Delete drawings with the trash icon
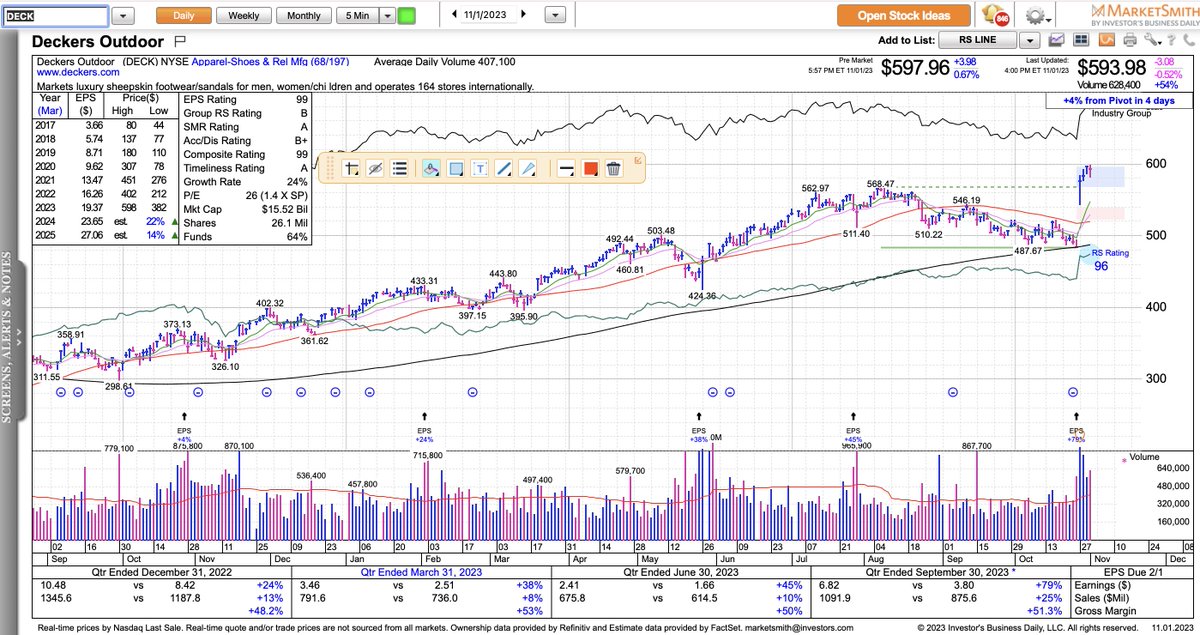The image size is (1200, 635). click(x=615, y=169)
